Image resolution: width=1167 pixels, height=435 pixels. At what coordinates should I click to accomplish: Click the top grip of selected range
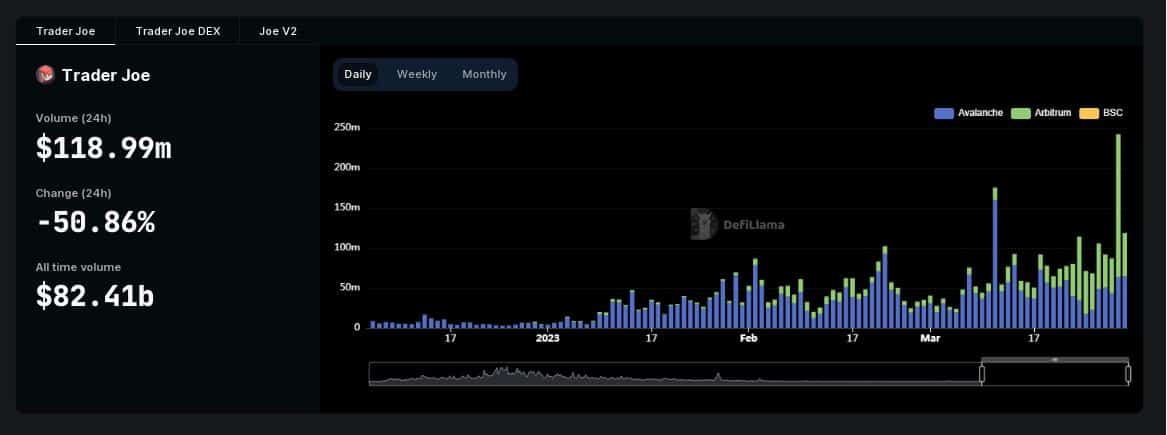[x=1055, y=360]
